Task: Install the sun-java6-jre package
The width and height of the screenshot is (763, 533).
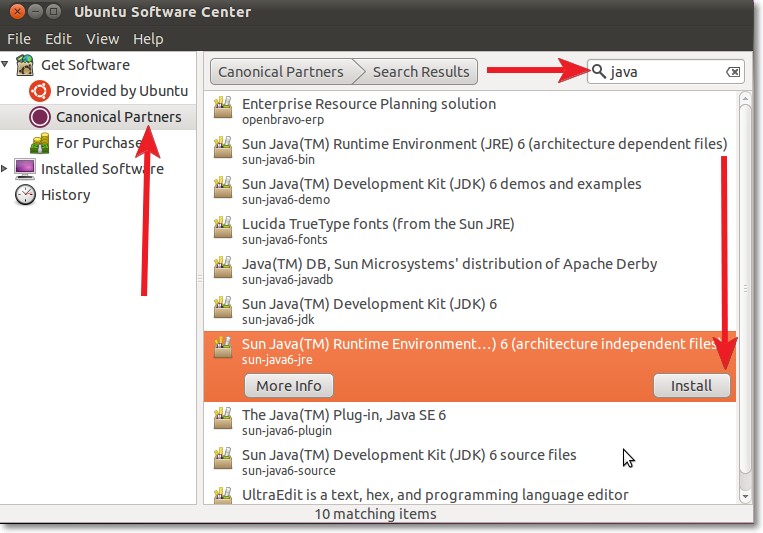Action: 691,386
